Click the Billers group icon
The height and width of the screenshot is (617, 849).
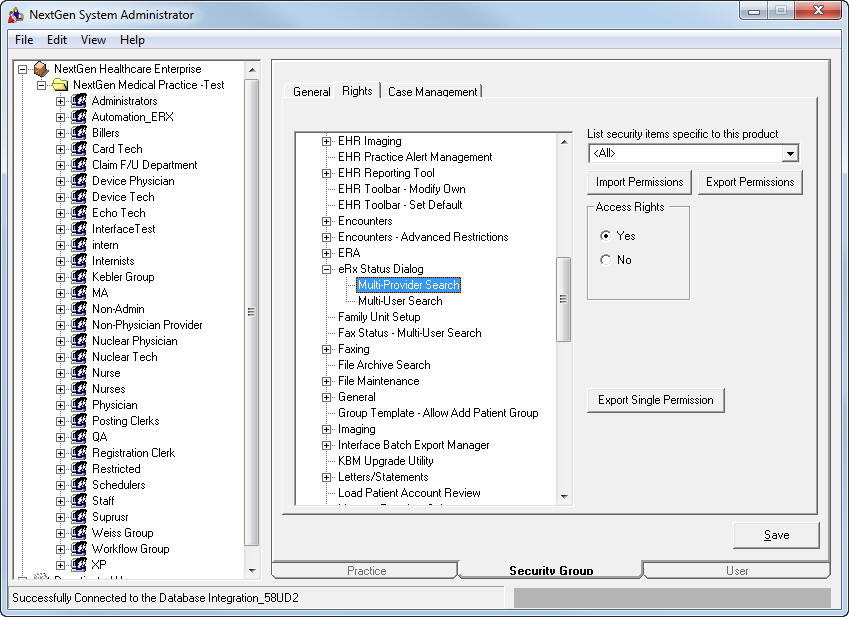[x=79, y=133]
